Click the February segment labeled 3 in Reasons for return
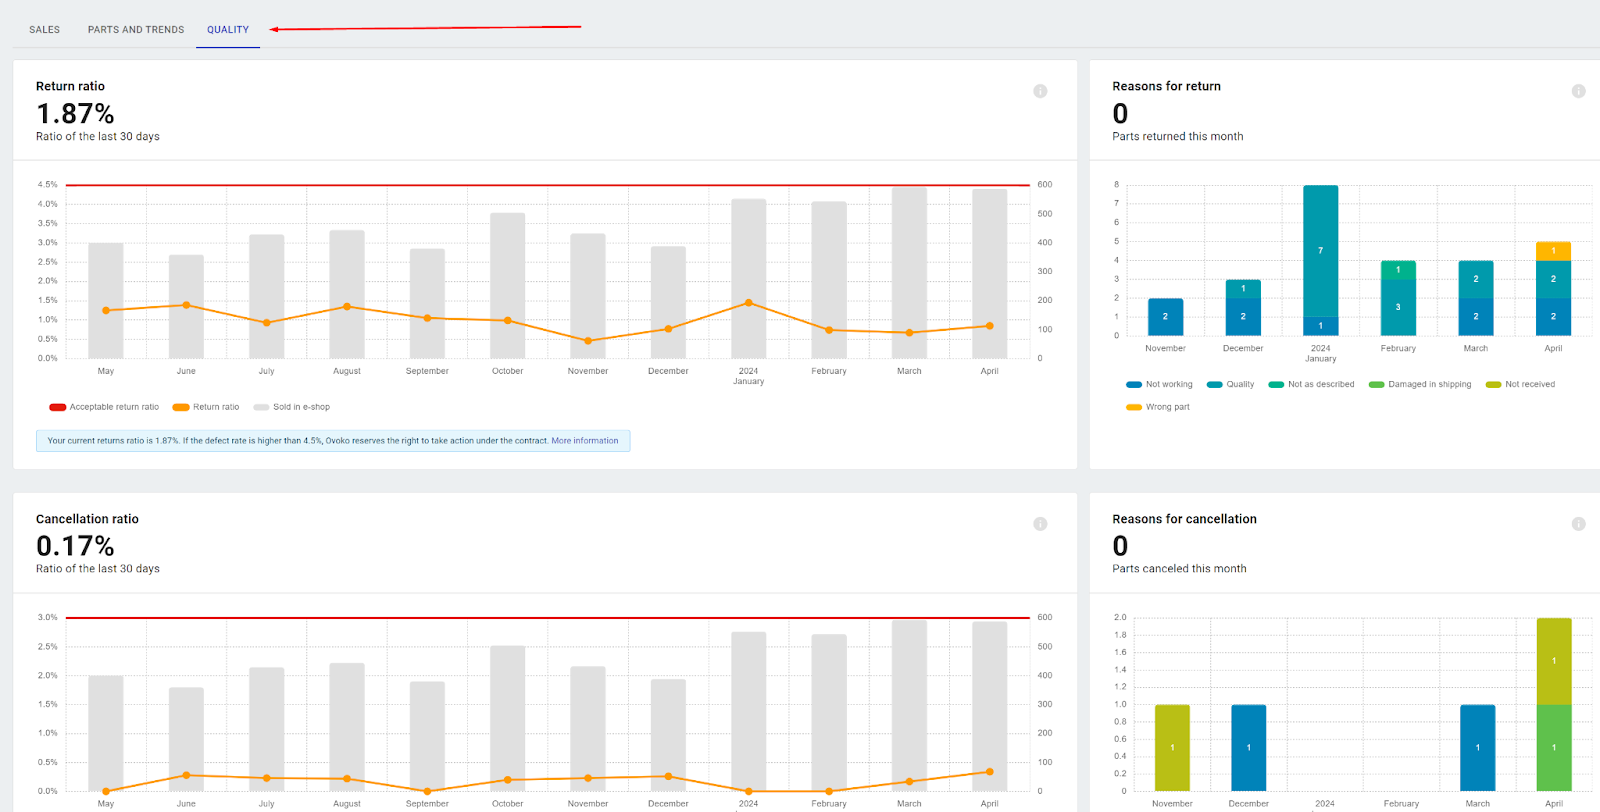1600x812 pixels. pyautogui.click(x=1398, y=307)
